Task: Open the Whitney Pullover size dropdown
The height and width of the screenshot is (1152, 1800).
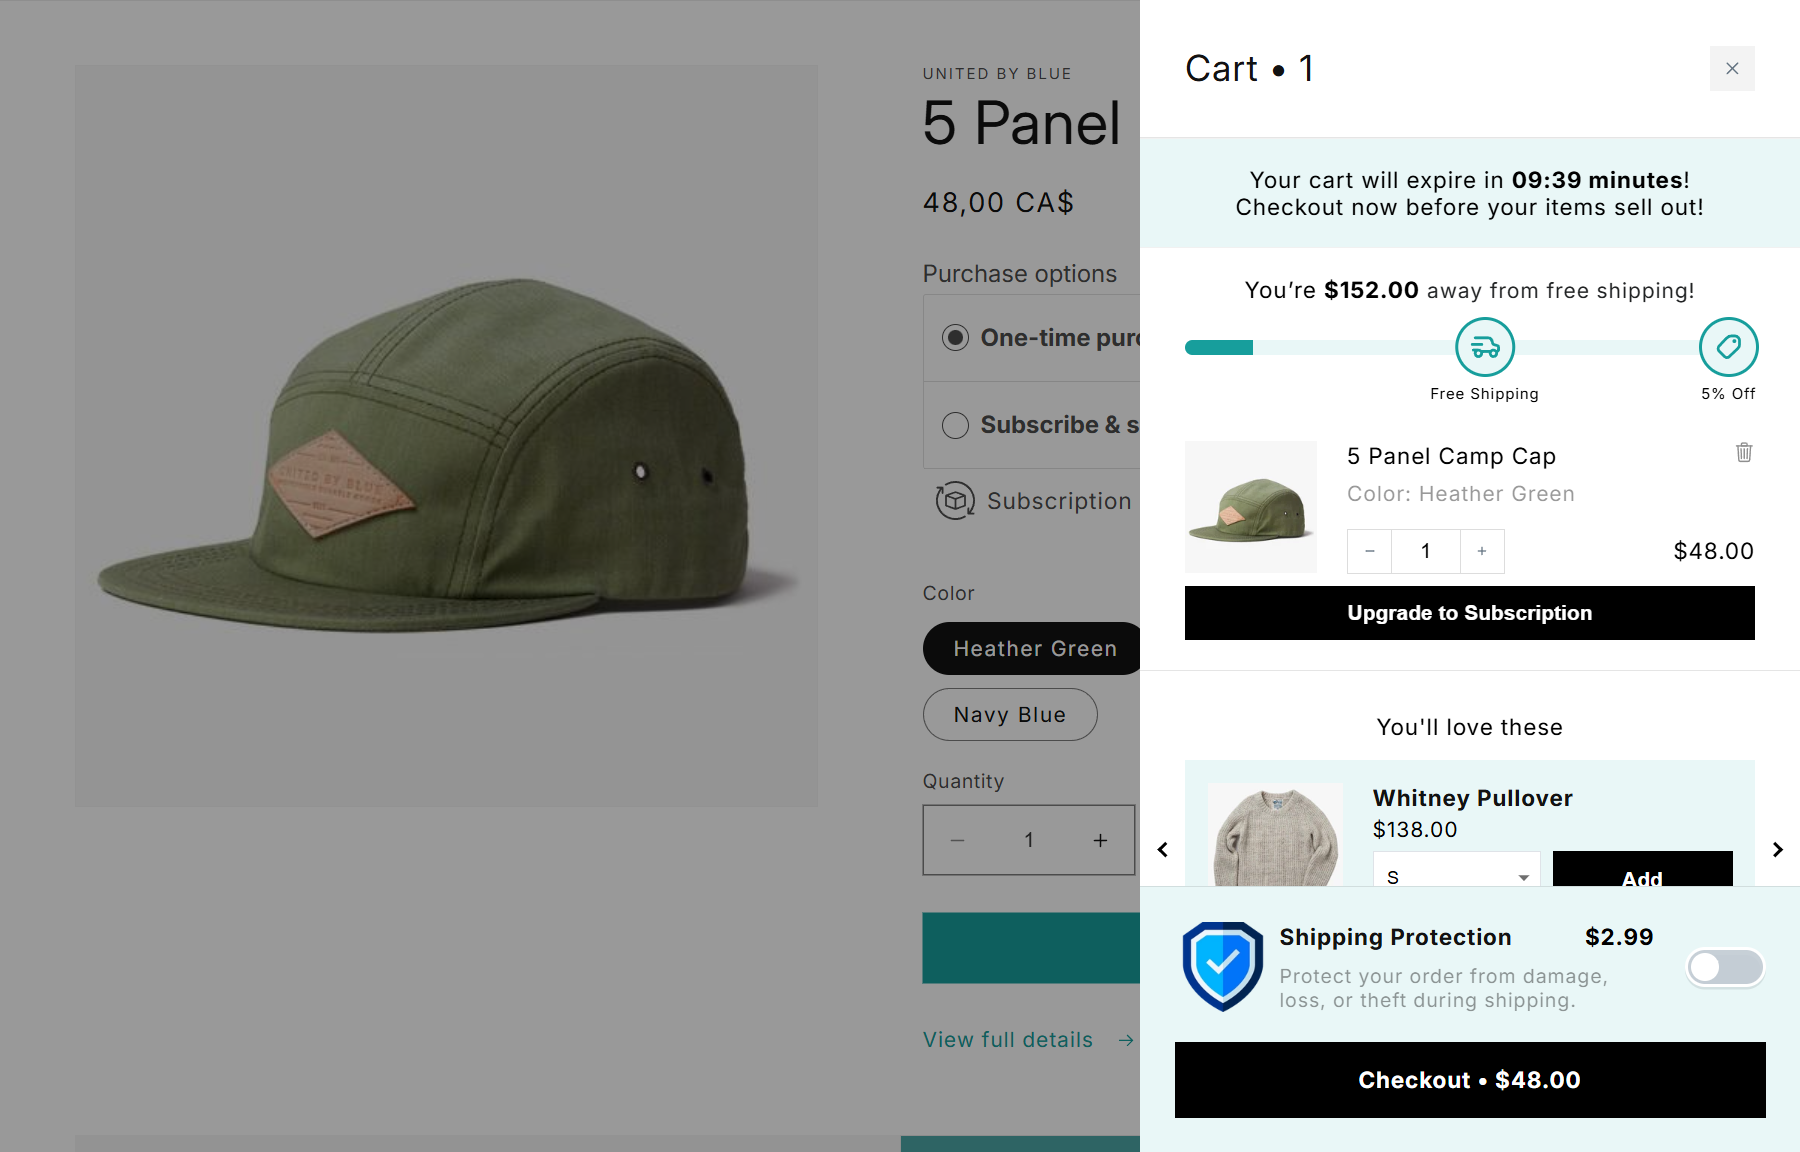Action: coord(1456,875)
